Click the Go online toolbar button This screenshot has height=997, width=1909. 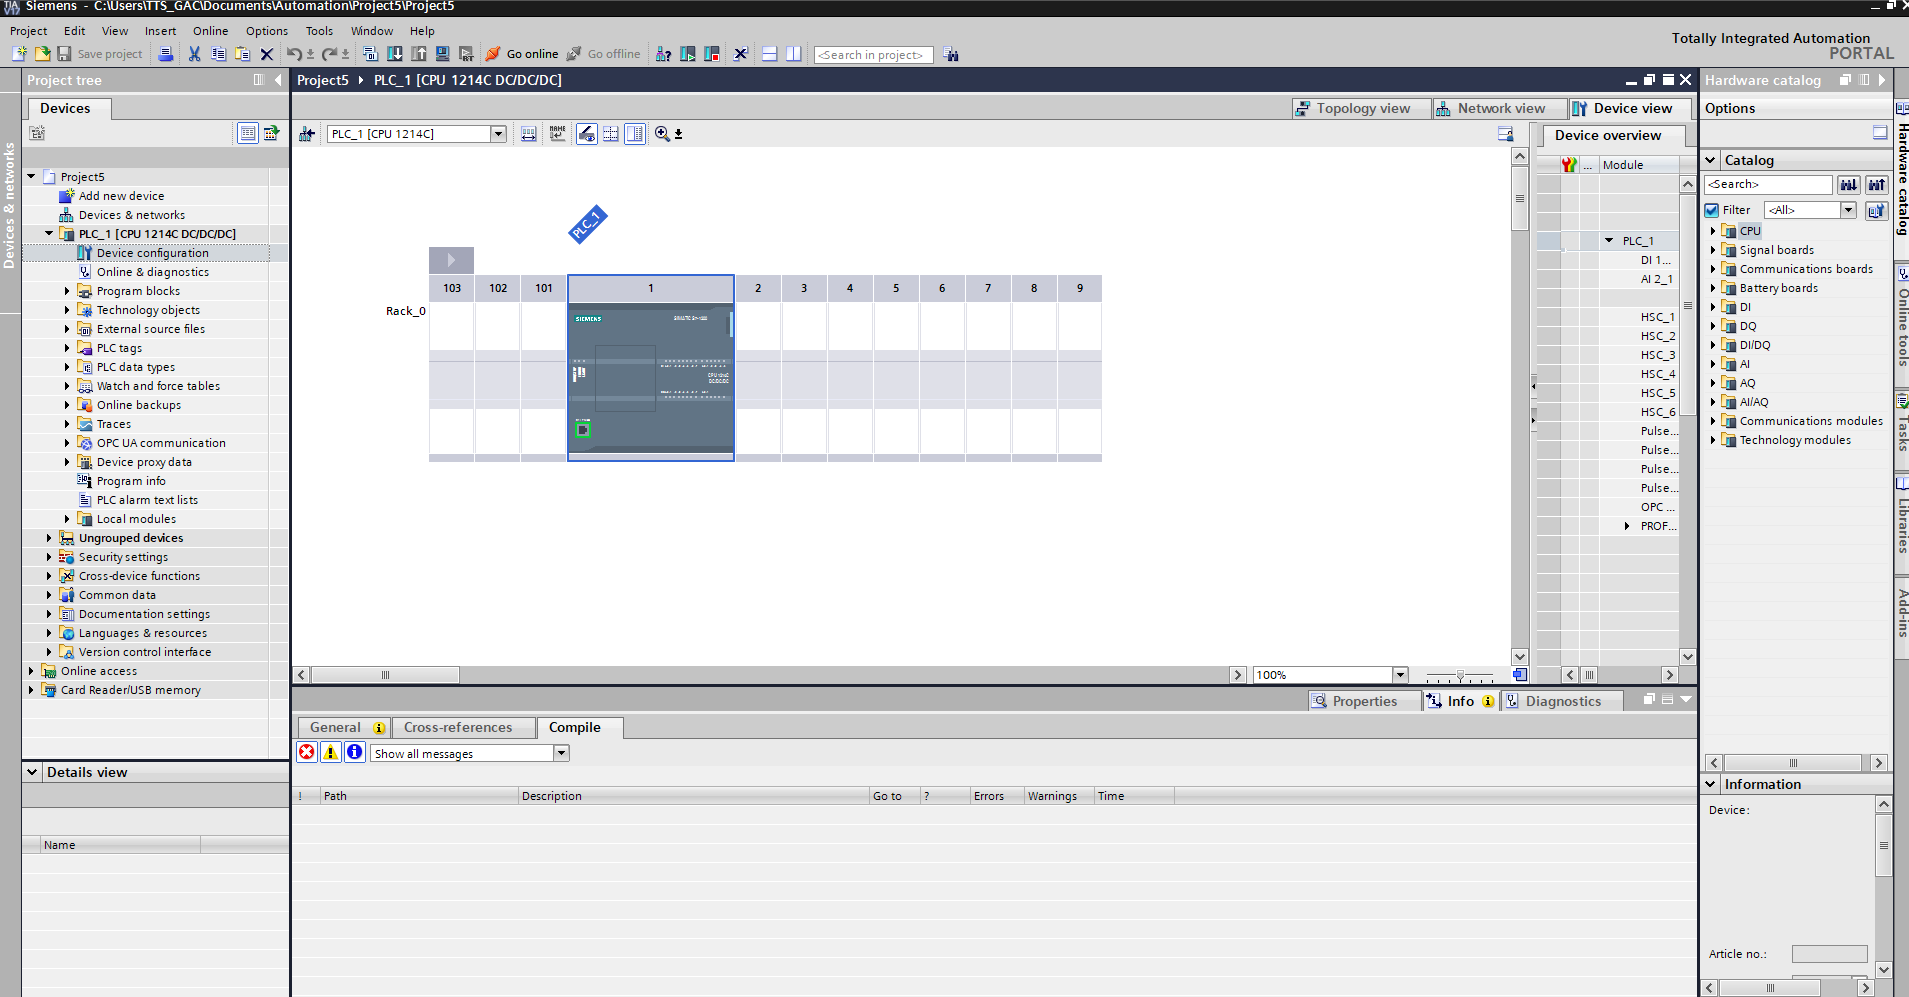click(522, 54)
